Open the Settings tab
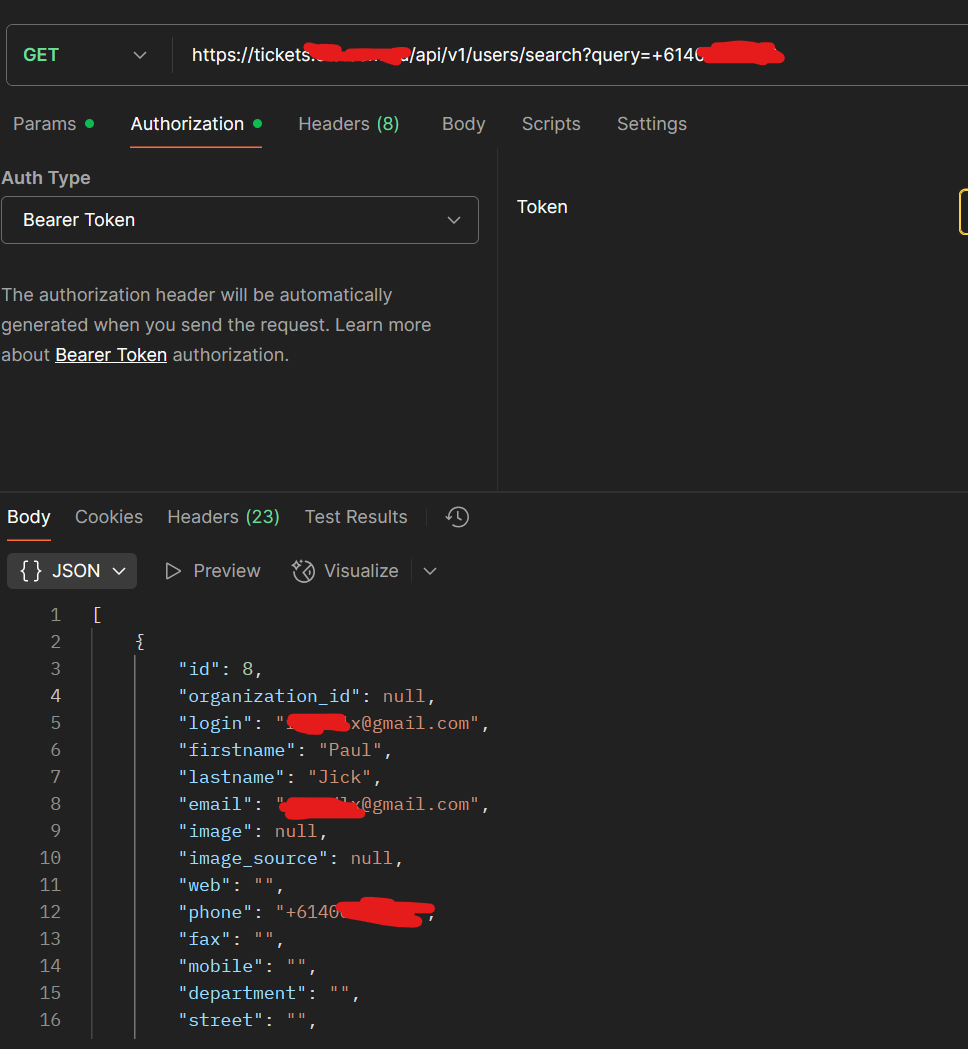This screenshot has width=968, height=1049. 652,124
